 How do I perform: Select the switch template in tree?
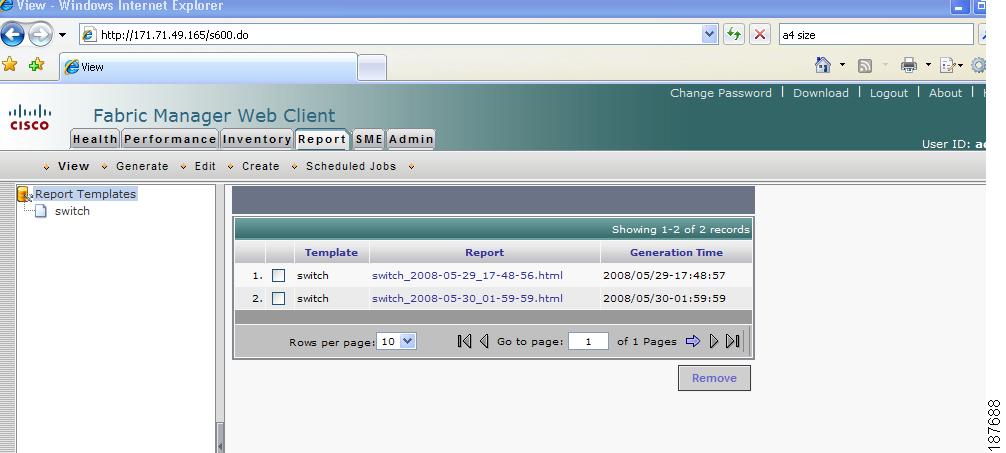click(72, 211)
